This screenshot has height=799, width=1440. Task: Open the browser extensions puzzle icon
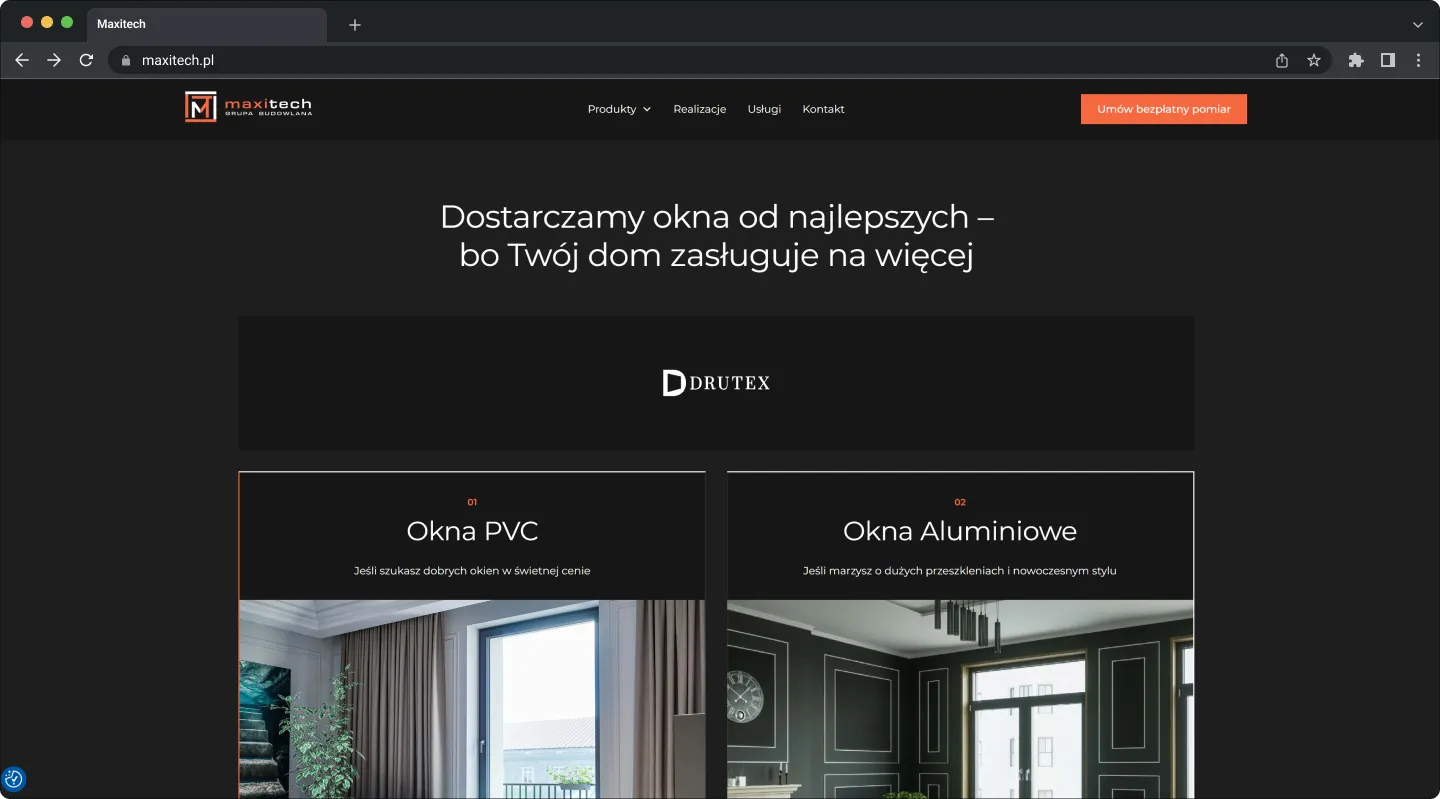(1356, 60)
